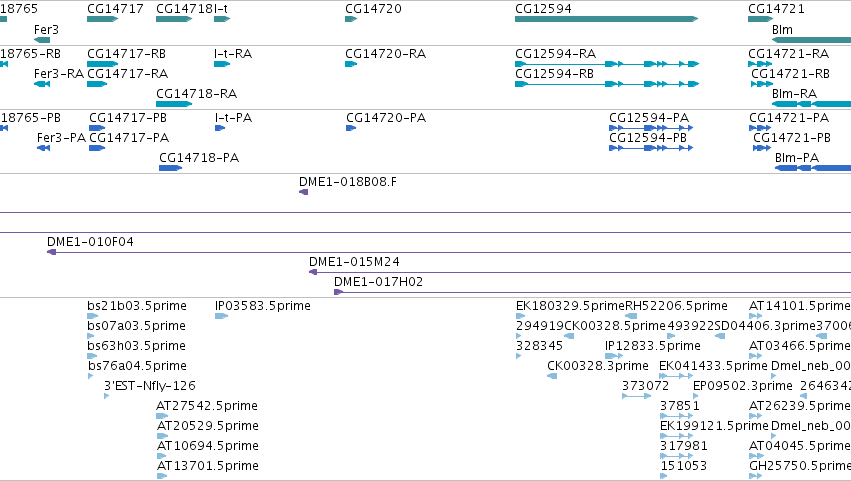Click the DME1-017H02 BAC label
851x481 pixels.
point(378,282)
